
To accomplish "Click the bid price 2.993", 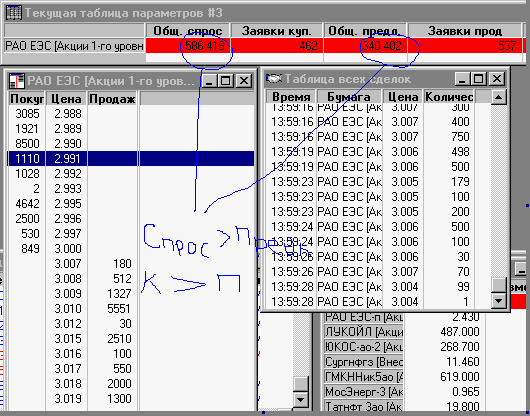I will 68,189.
